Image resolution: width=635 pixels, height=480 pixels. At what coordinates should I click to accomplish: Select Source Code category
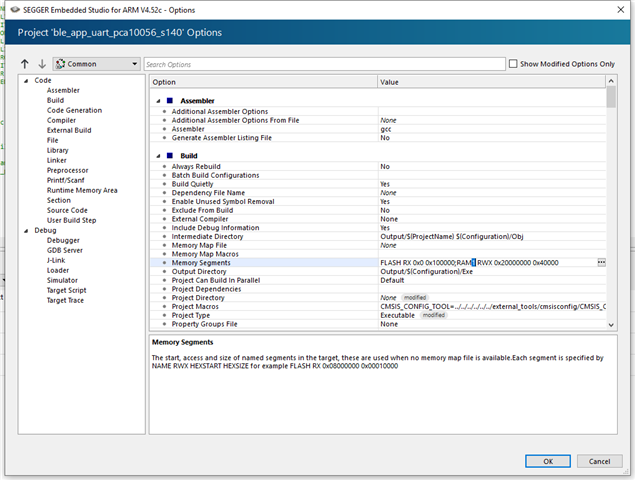[x=67, y=210]
